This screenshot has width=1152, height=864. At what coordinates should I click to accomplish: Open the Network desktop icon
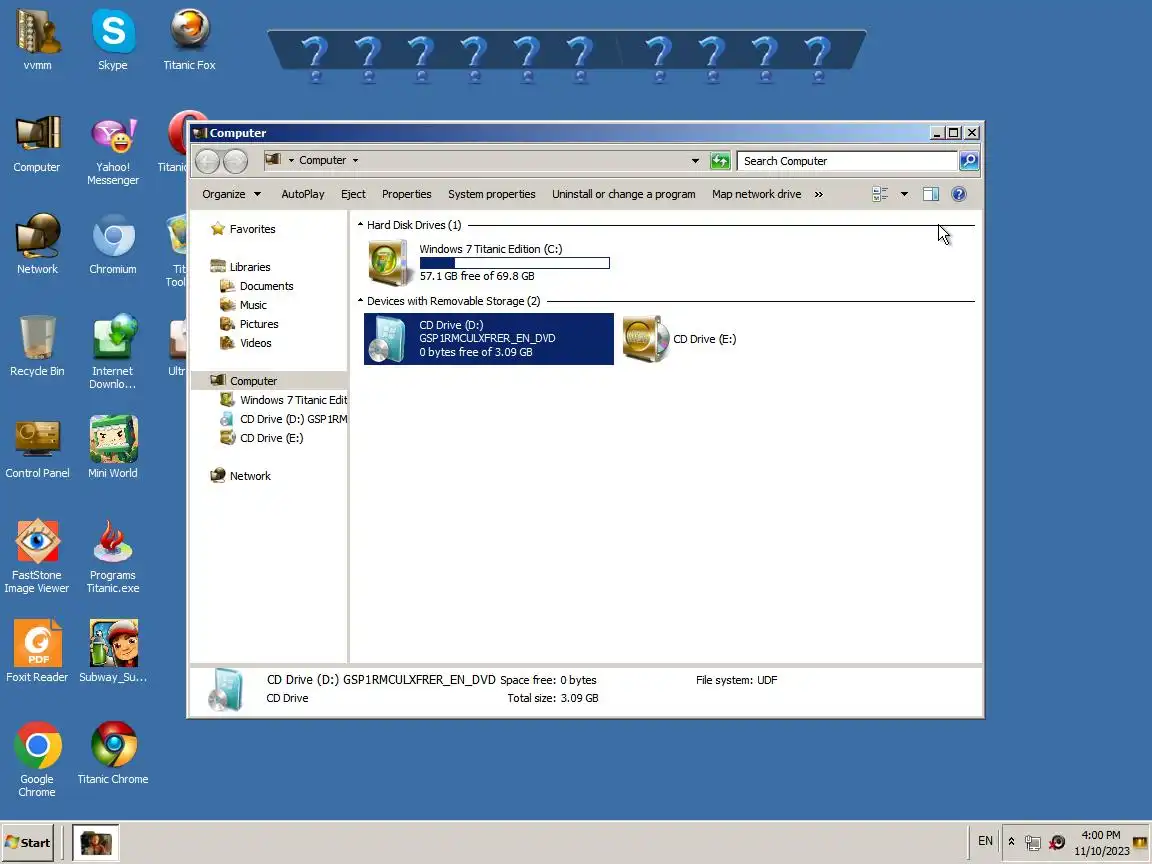tap(37, 244)
